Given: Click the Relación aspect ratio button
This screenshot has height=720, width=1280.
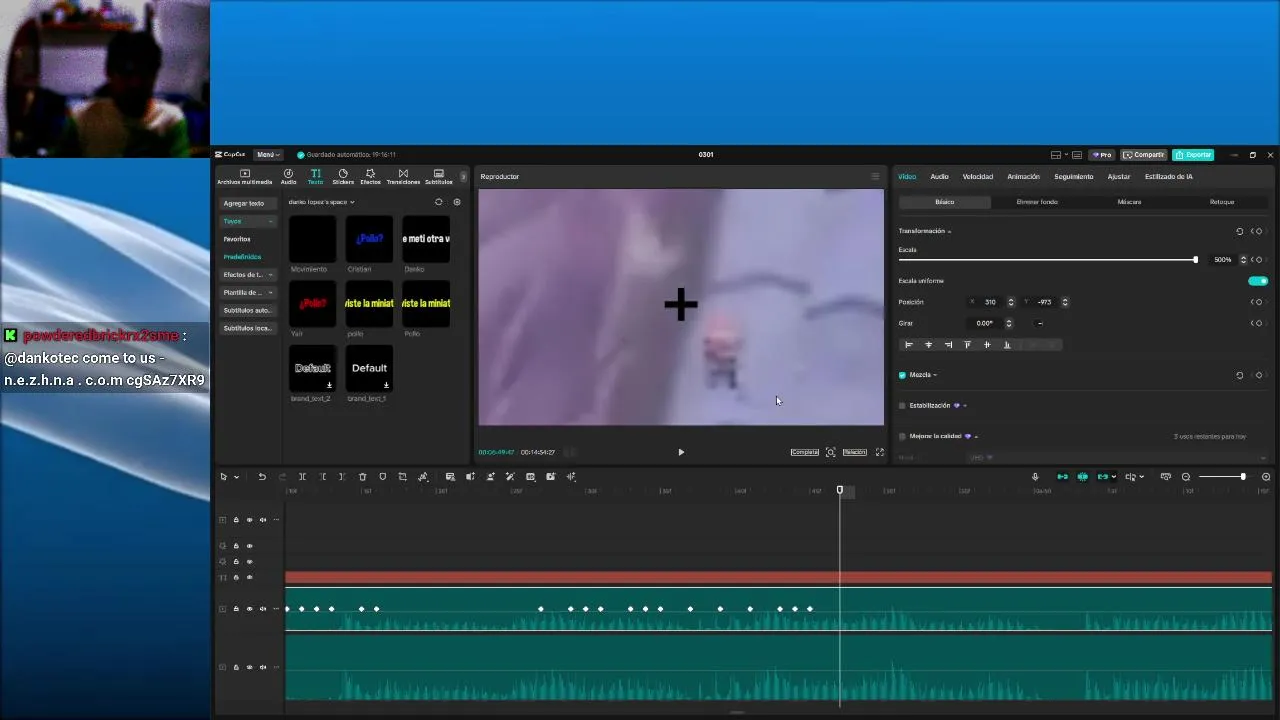Looking at the screenshot, I should click(855, 452).
